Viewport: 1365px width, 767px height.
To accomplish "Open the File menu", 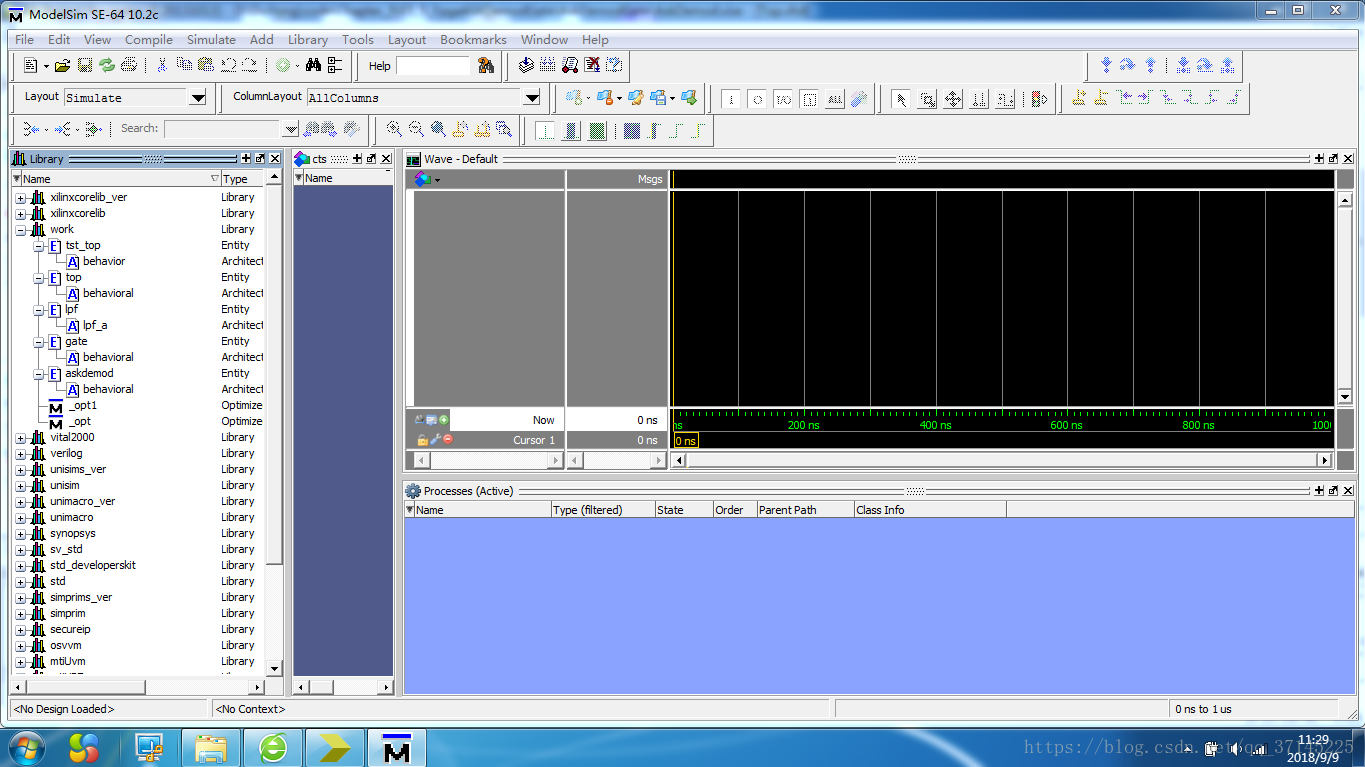I will (x=24, y=39).
